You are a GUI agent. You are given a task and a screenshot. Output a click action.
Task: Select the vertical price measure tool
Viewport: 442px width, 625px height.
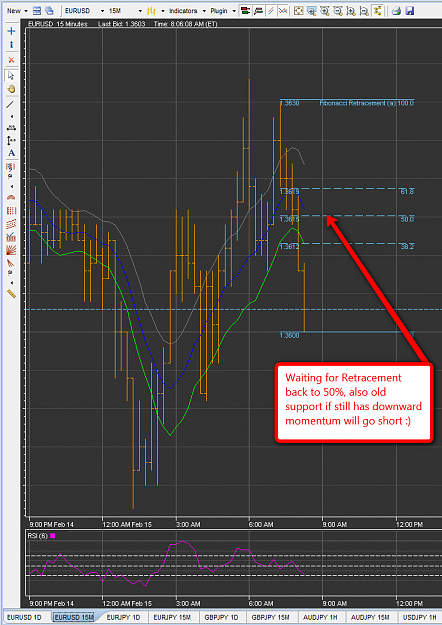coord(11,140)
